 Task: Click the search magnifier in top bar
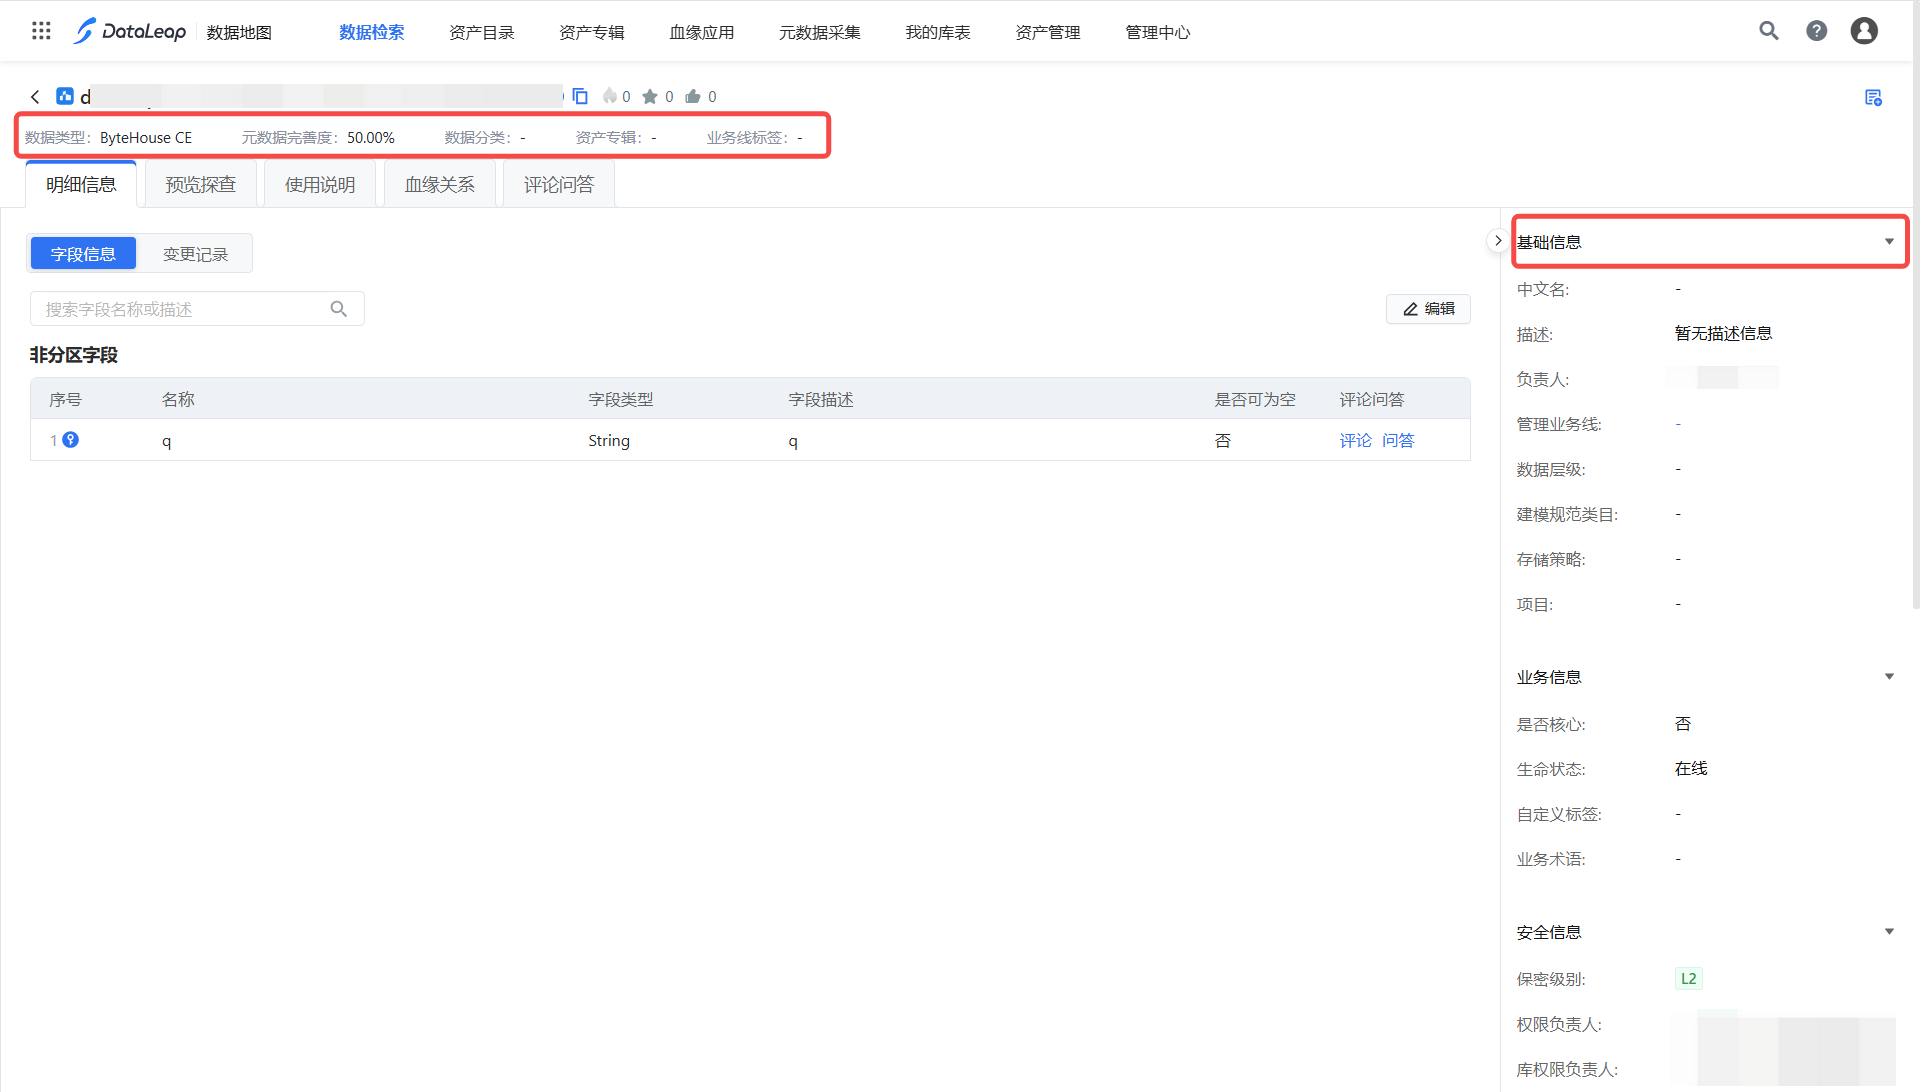pyautogui.click(x=1769, y=31)
